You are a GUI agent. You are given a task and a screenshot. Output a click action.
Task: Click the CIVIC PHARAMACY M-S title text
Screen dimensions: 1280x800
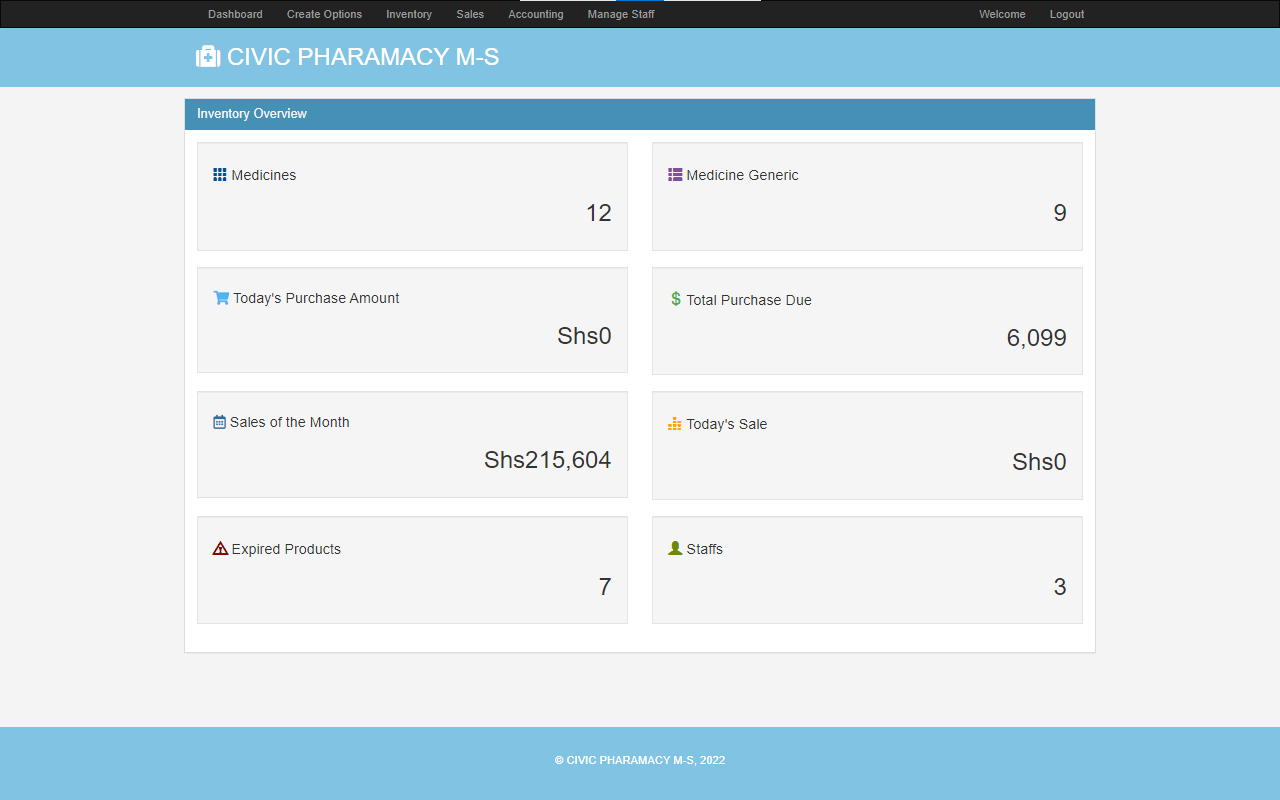click(x=364, y=57)
